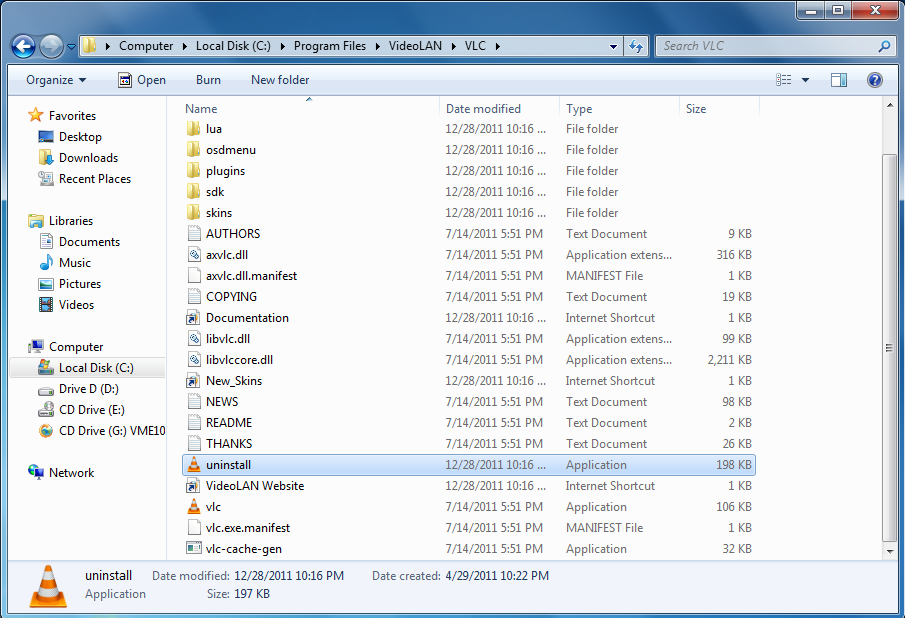Select Downloads in Favorites sidebar
Image resolution: width=905 pixels, height=618 pixels.
point(88,158)
